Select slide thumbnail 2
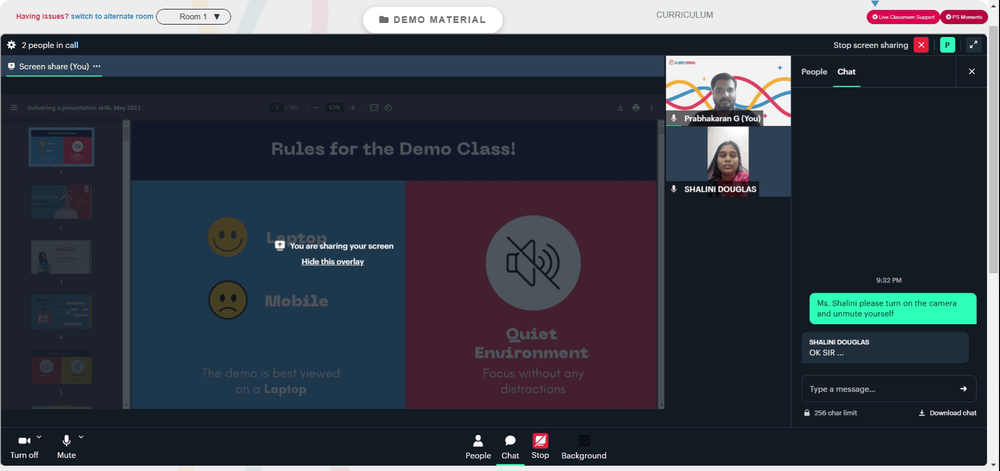This screenshot has height=471, width=1000. click(x=61, y=202)
